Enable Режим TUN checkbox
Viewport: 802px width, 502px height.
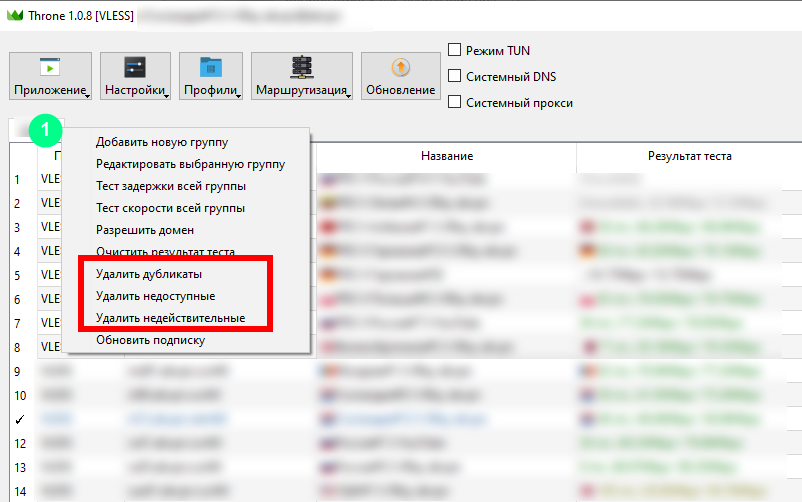(455, 49)
